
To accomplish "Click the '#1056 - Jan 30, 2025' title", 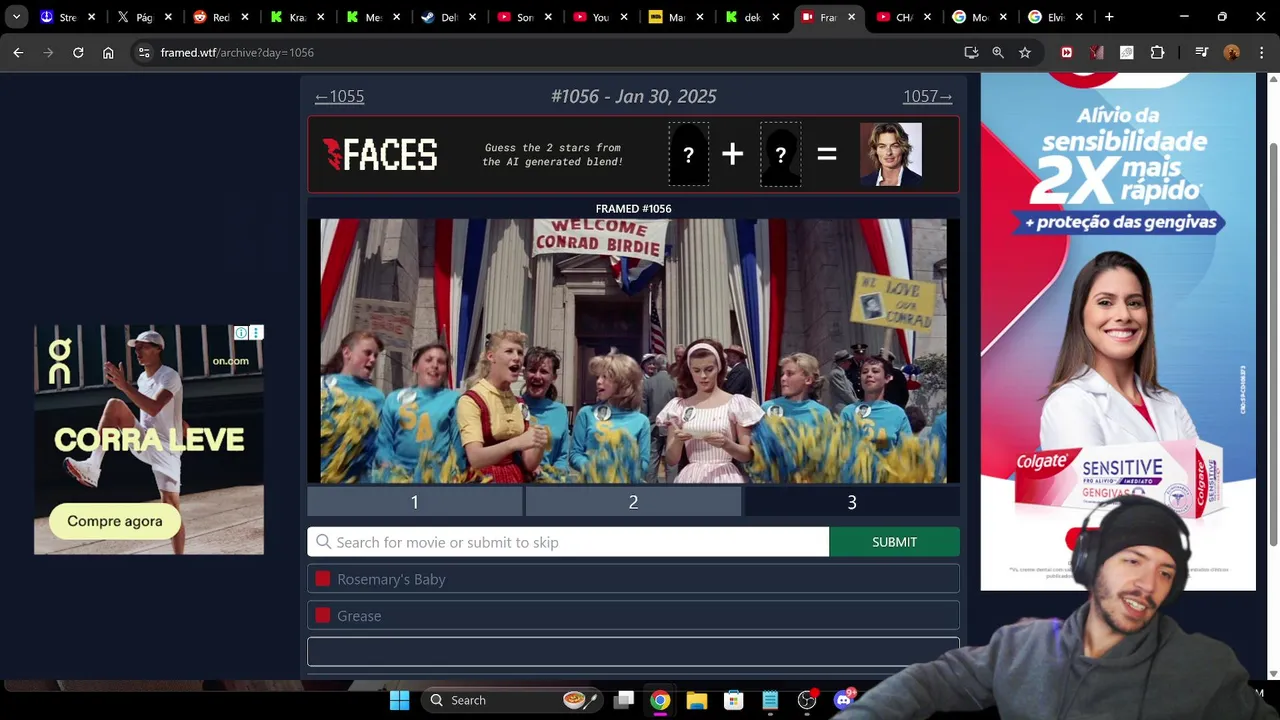I will coord(633,96).
